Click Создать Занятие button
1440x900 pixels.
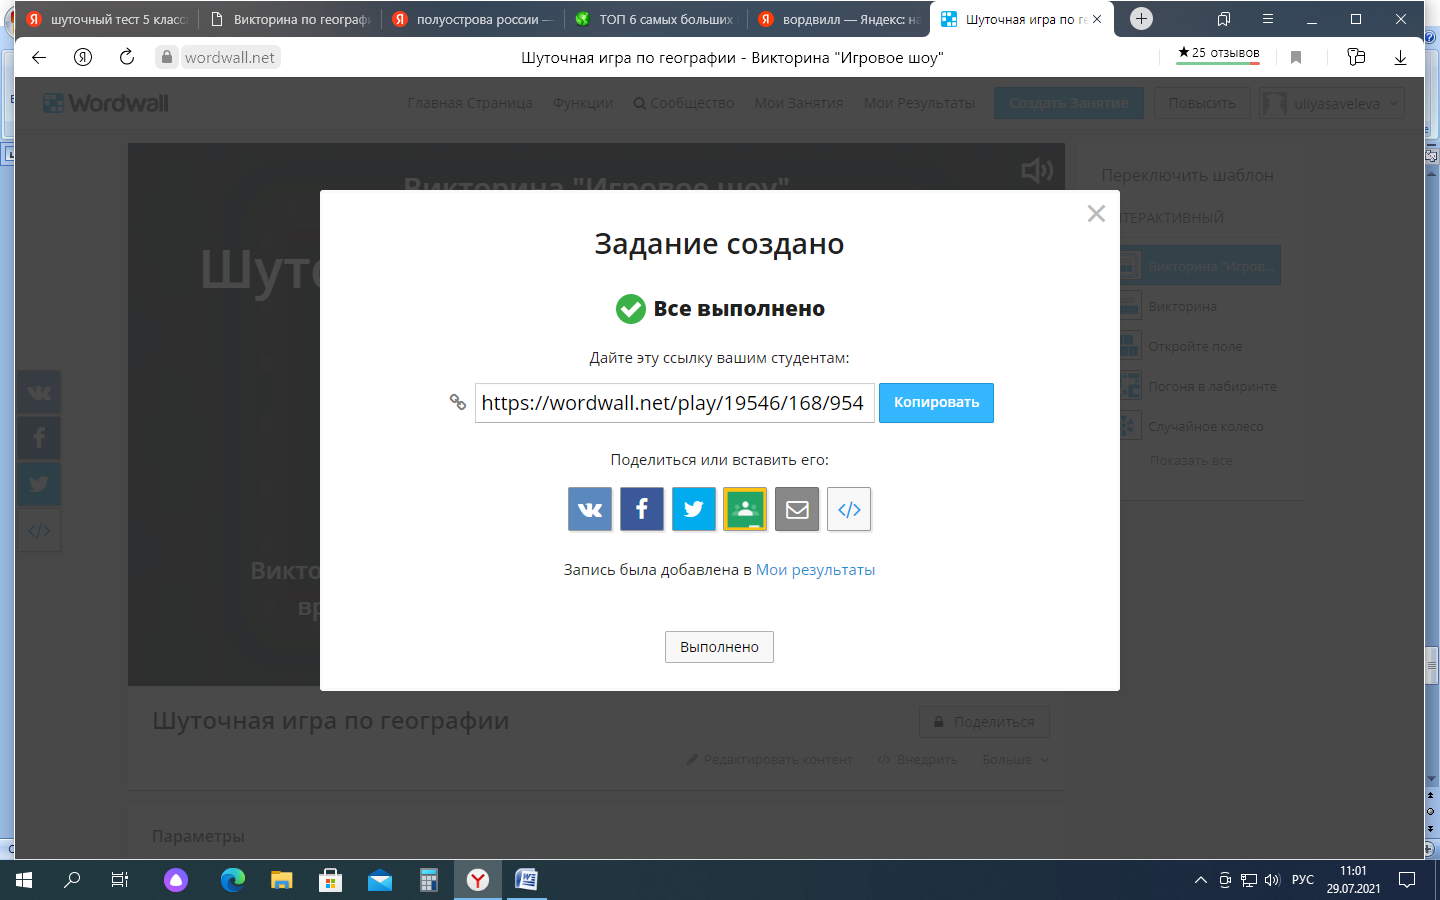(1069, 103)
